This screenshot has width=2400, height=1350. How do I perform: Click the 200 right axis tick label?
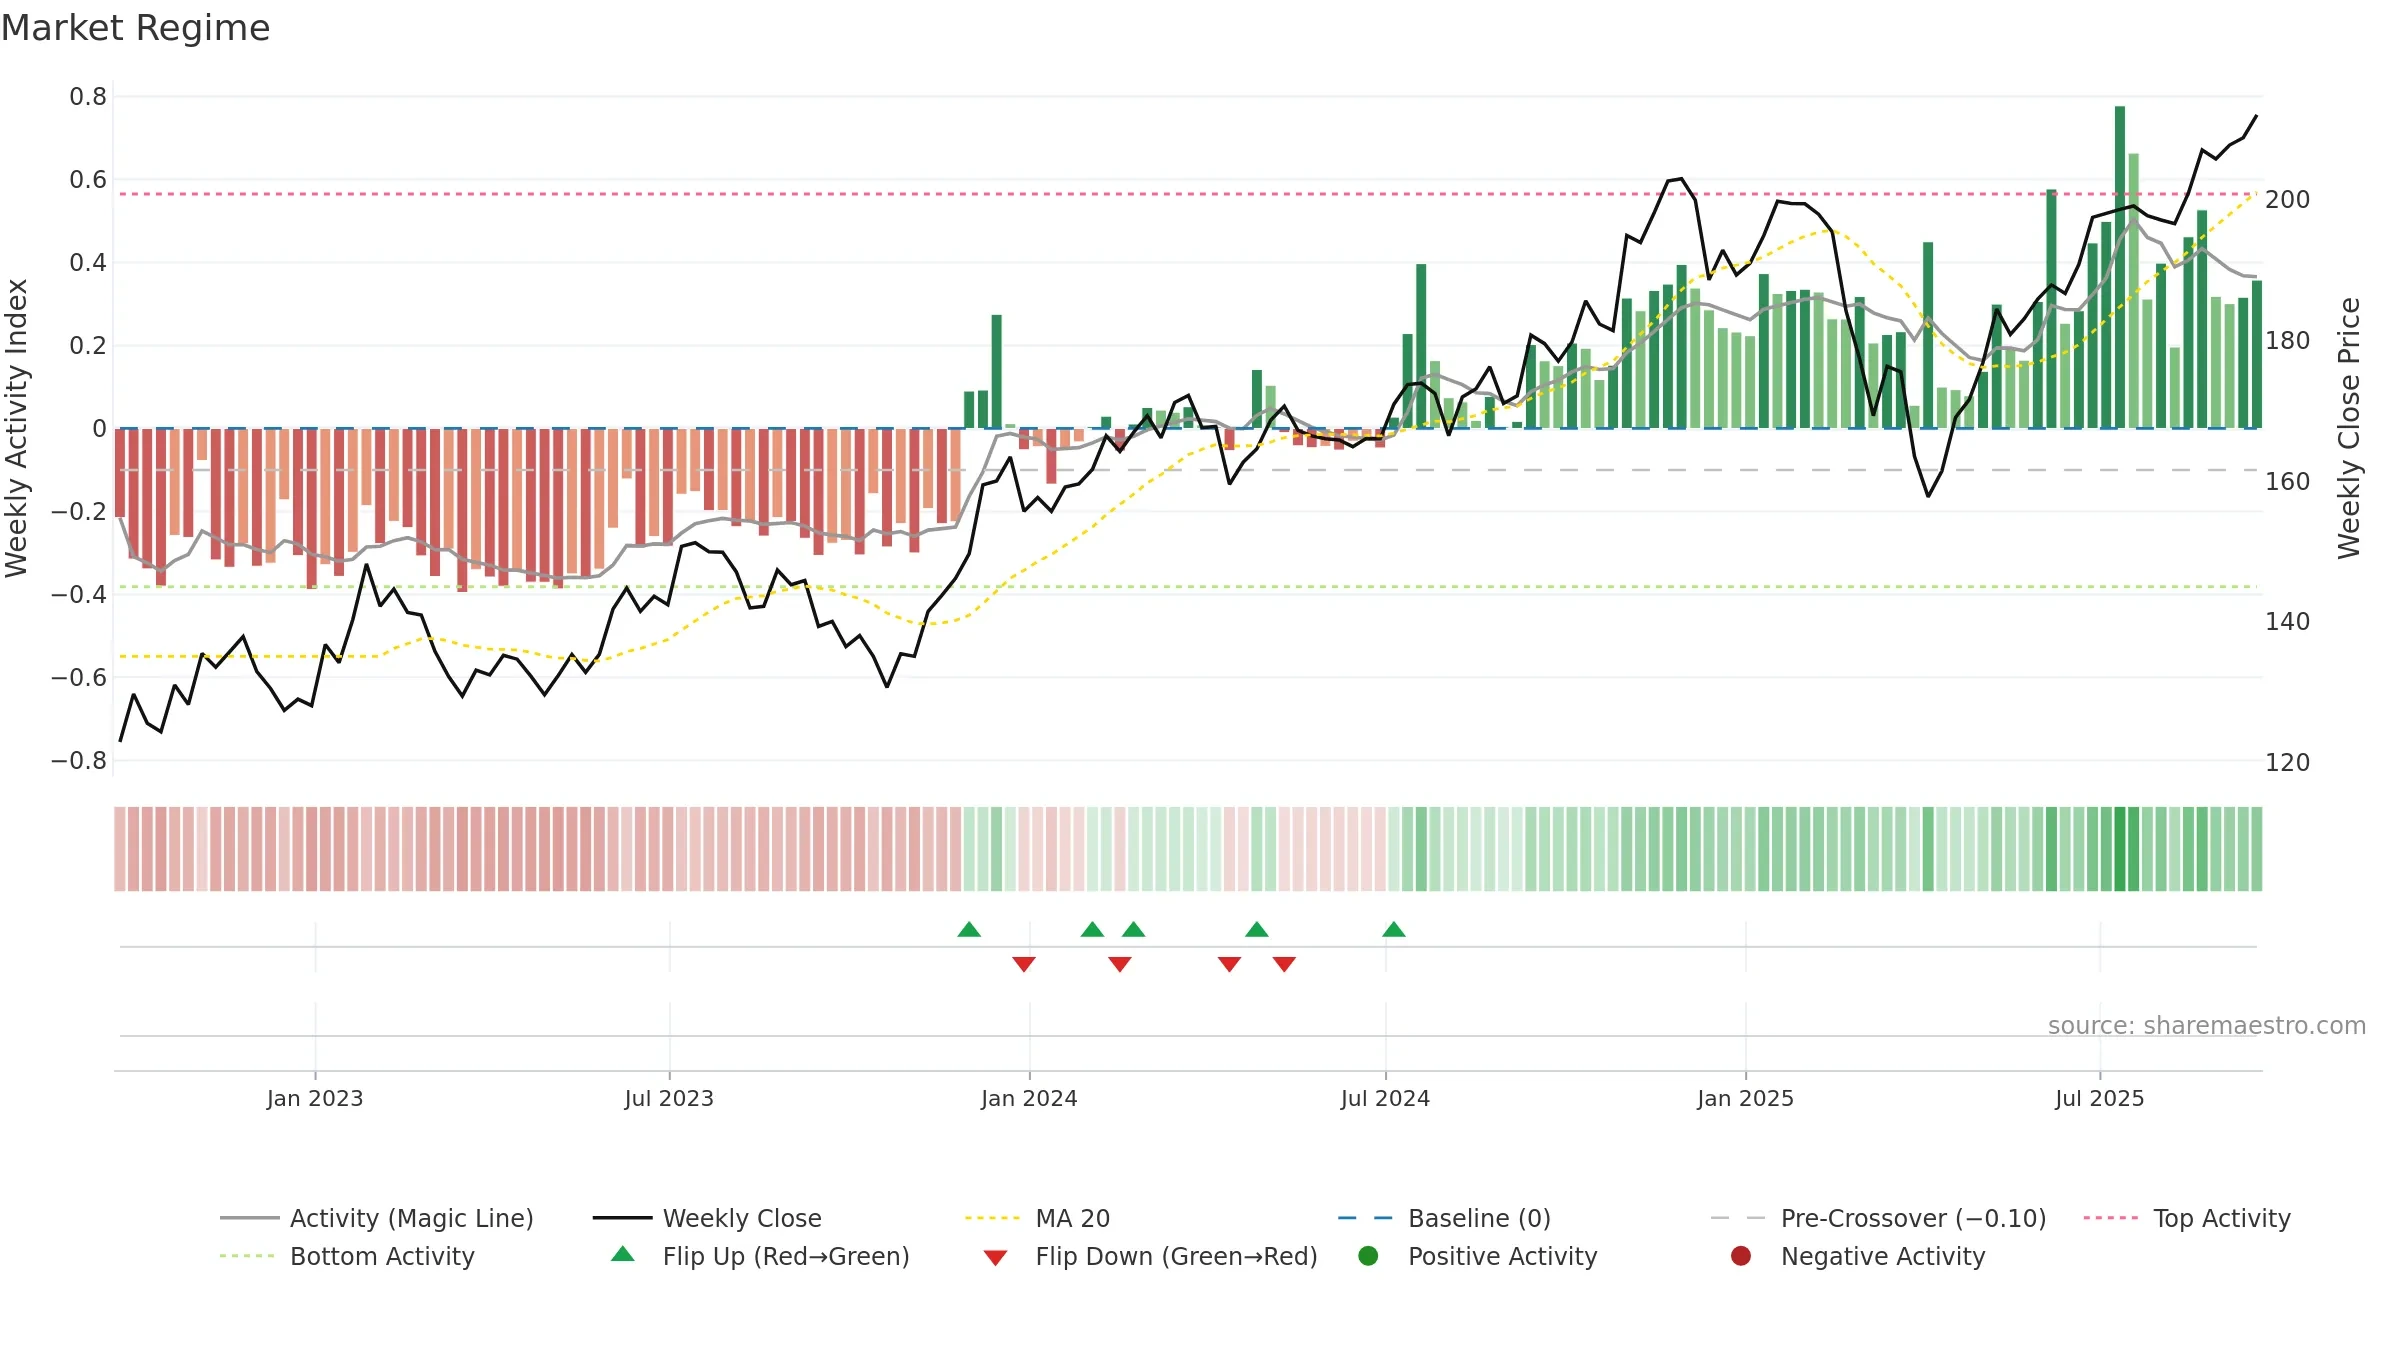pos(2288,200)
